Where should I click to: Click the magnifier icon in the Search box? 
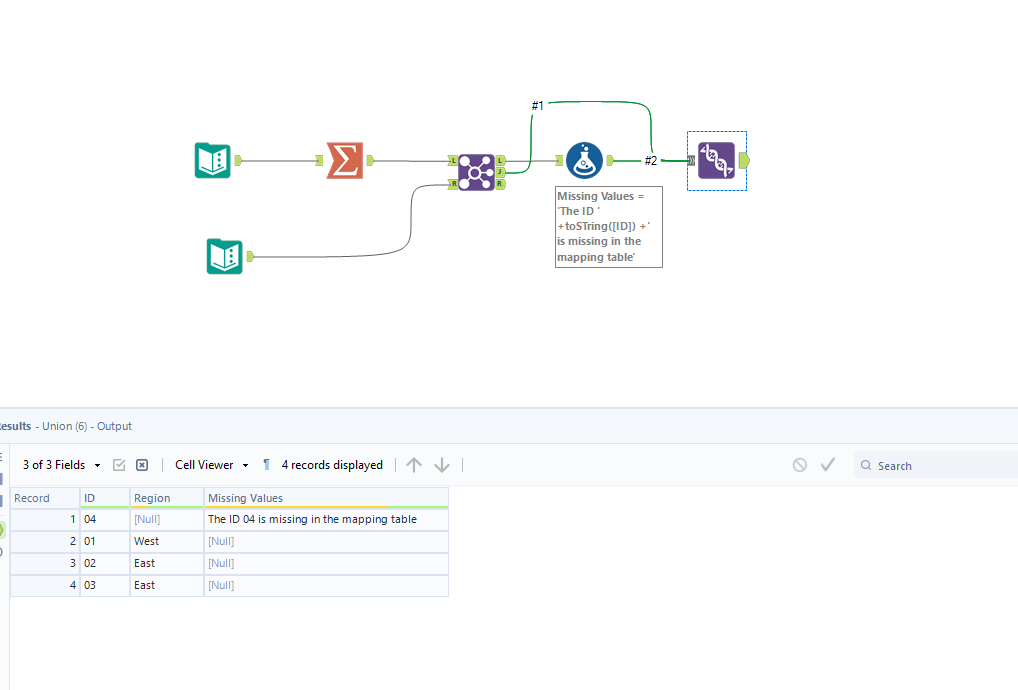click(x=866, y=465)
